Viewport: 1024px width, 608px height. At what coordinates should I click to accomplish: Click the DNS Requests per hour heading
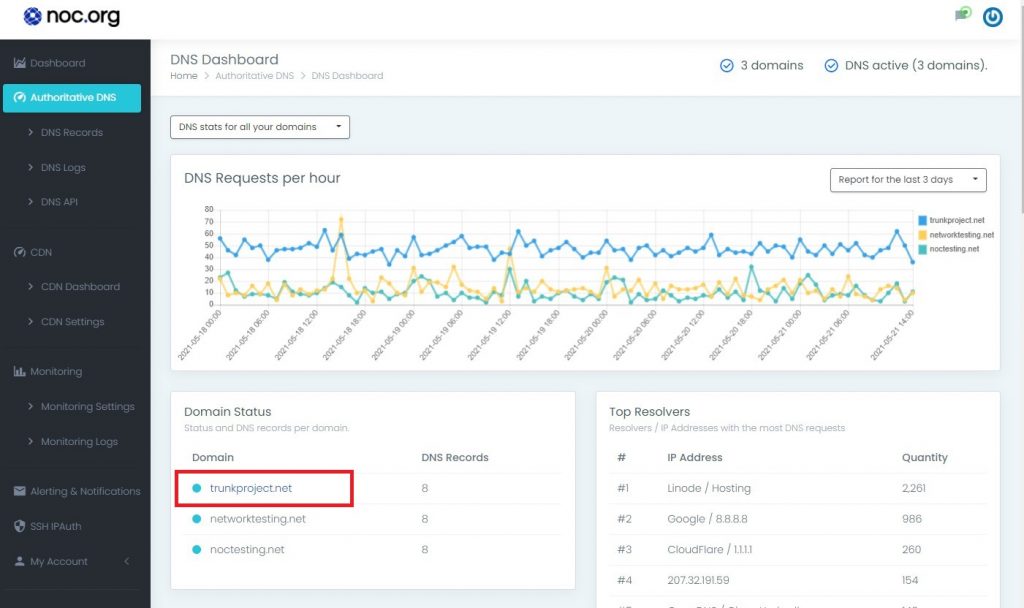coord(262,178)
